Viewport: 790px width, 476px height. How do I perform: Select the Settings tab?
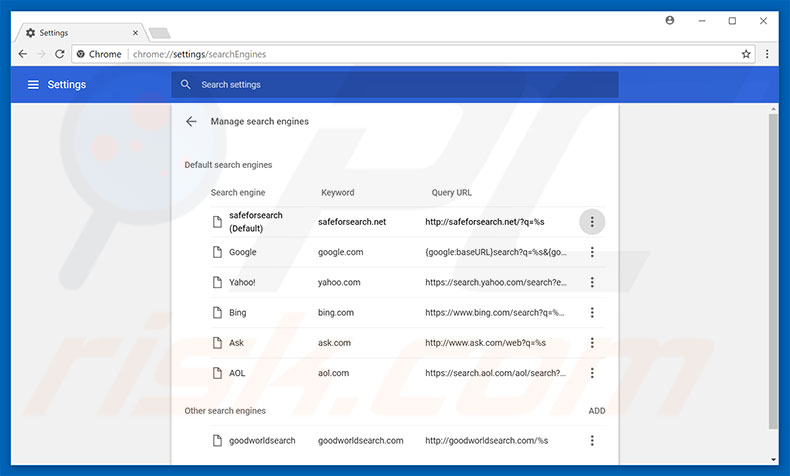81,33
